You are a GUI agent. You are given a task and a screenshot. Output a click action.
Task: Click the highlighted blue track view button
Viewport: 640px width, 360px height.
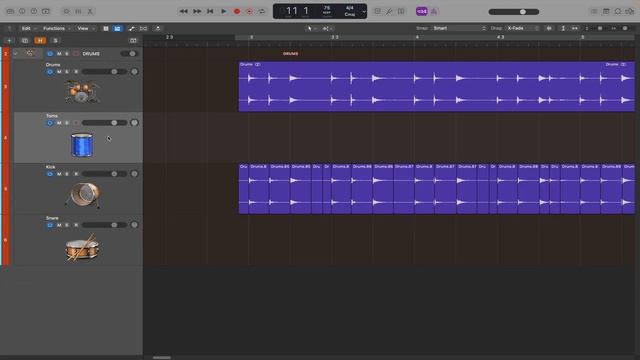(x=118, y=28)
